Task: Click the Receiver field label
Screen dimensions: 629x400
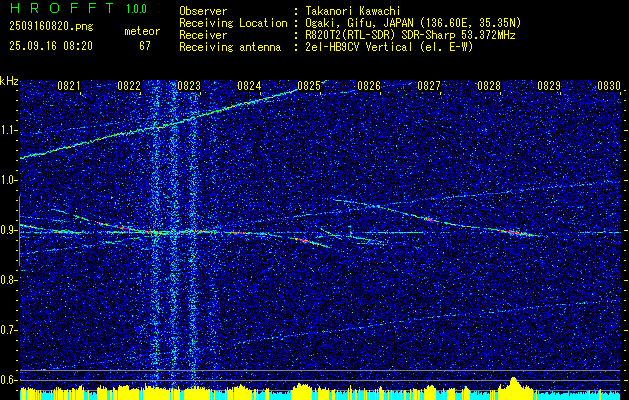Action: tap(203, 35)
